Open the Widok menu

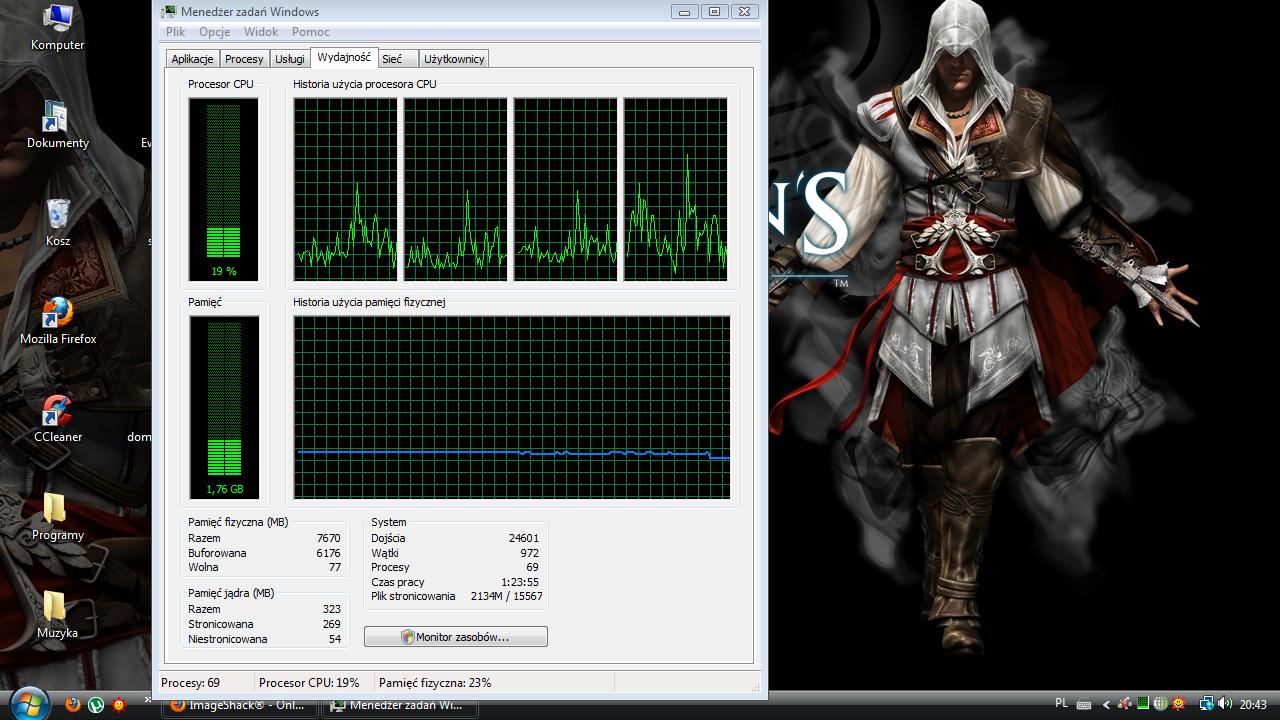tap(261, 32)
